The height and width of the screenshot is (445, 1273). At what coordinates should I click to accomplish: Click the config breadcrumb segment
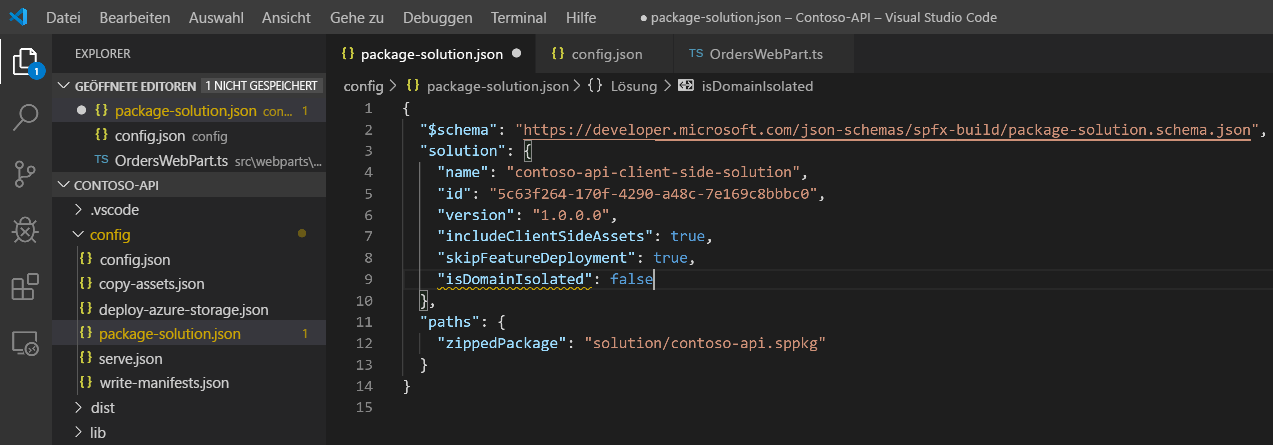tap(363, 86)
